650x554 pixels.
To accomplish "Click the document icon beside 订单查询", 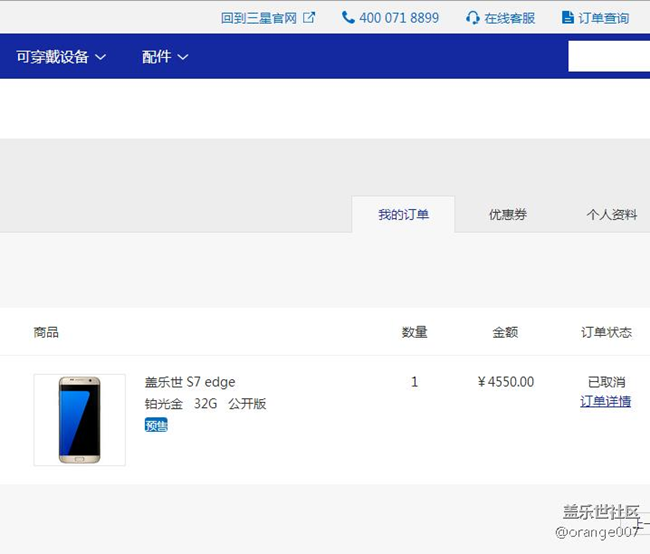I will click(x=568, y=17).
